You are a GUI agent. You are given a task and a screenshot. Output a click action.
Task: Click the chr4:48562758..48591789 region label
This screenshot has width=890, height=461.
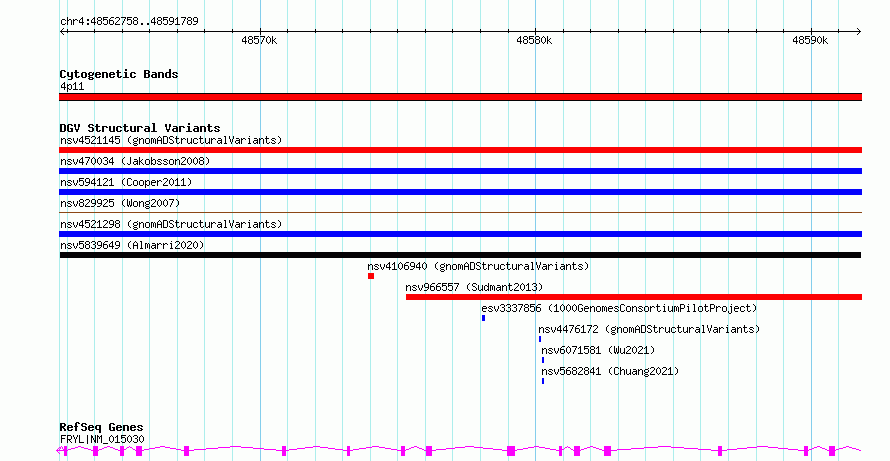click(x=129, y=22)
